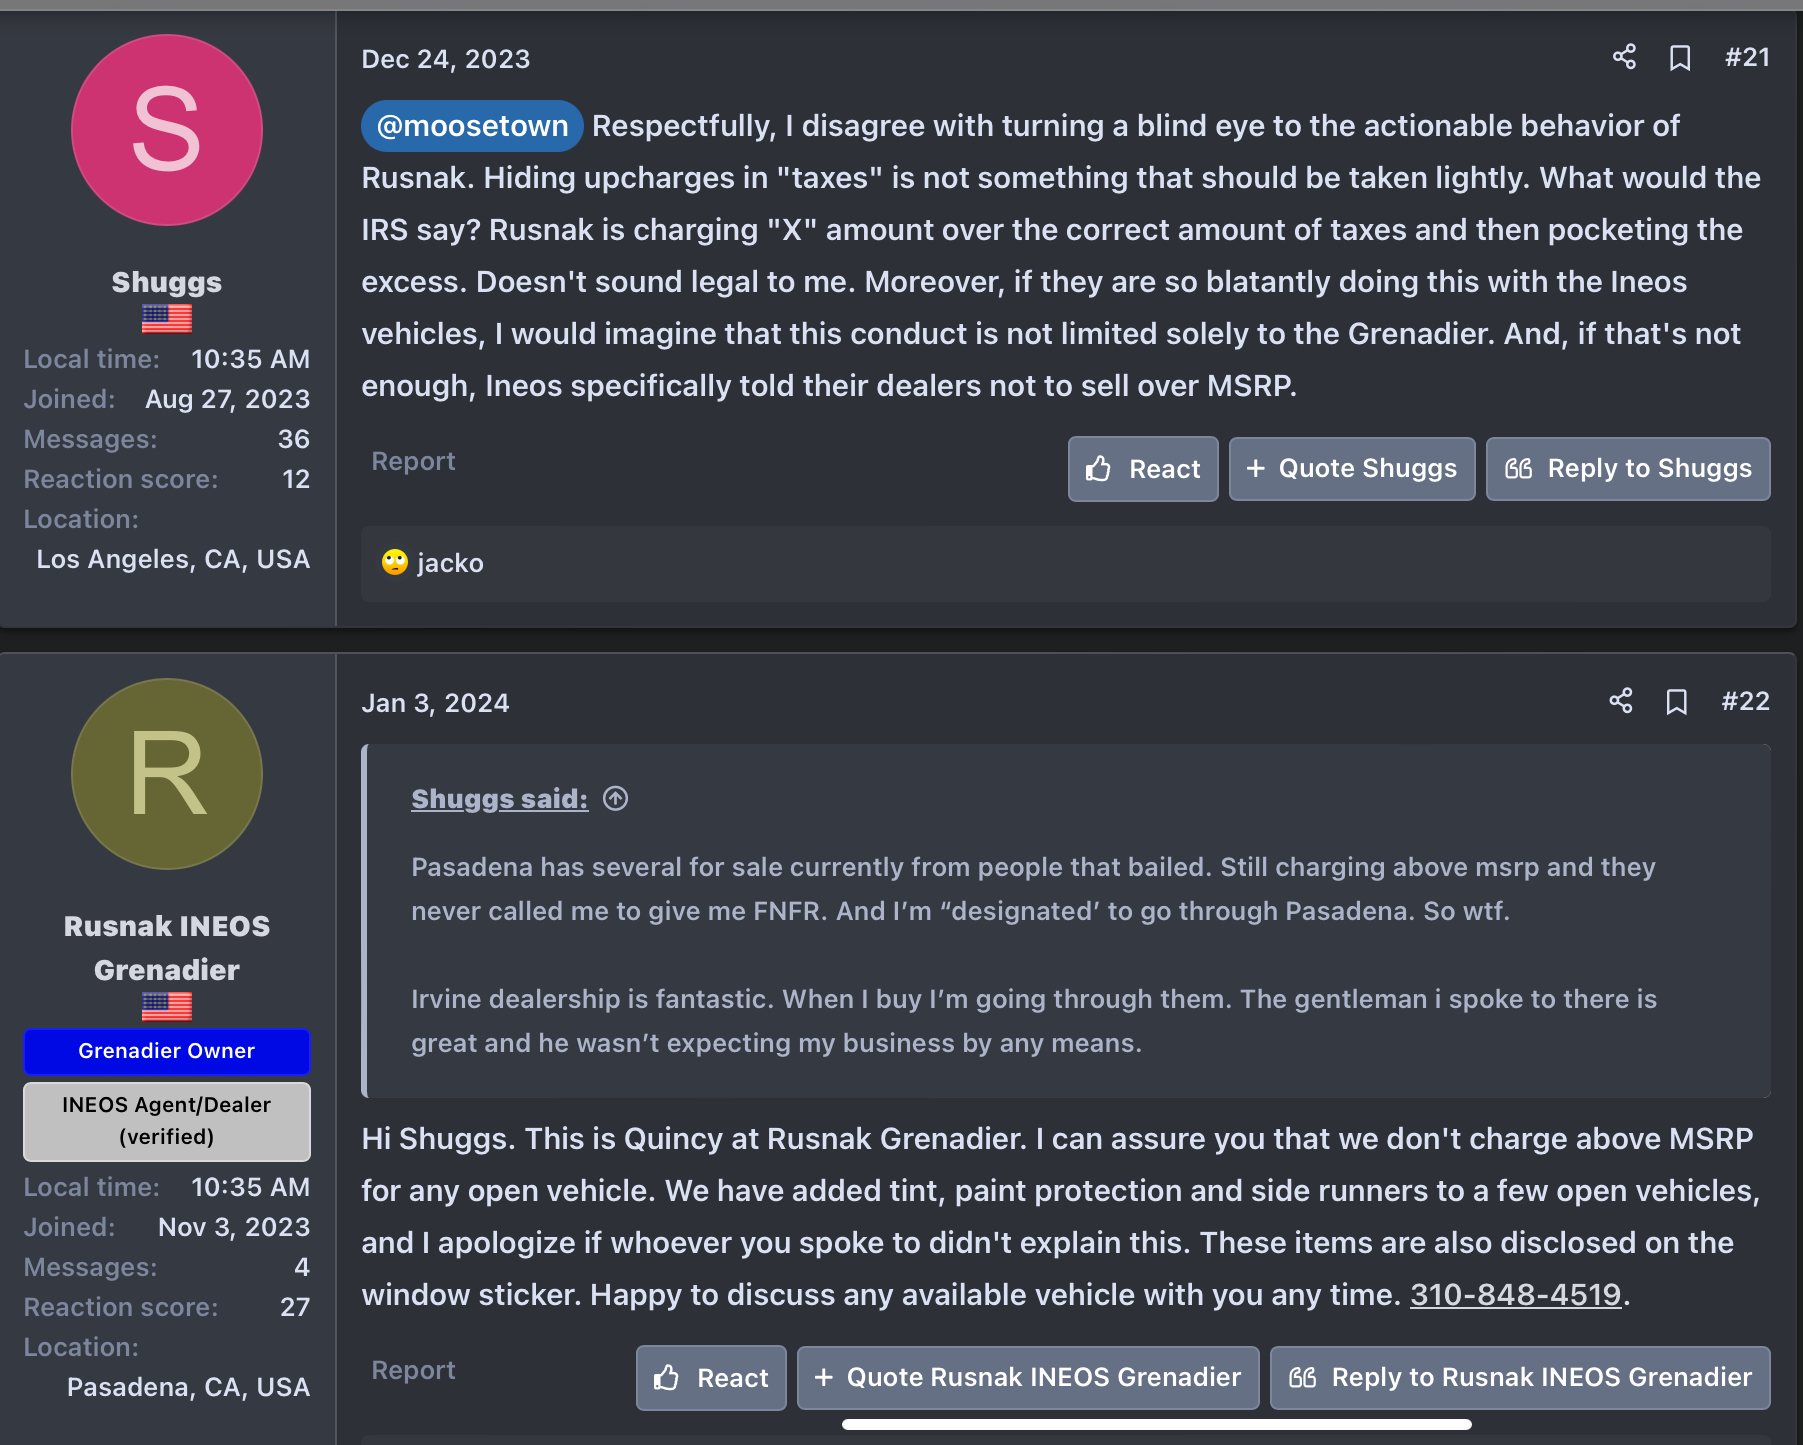Click phone number 310-848-4519 link

tap(1515, 1295)
